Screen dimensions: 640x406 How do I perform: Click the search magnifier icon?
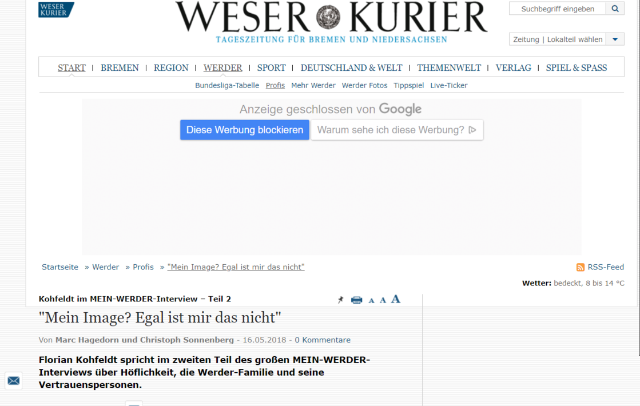coord(615,9)
